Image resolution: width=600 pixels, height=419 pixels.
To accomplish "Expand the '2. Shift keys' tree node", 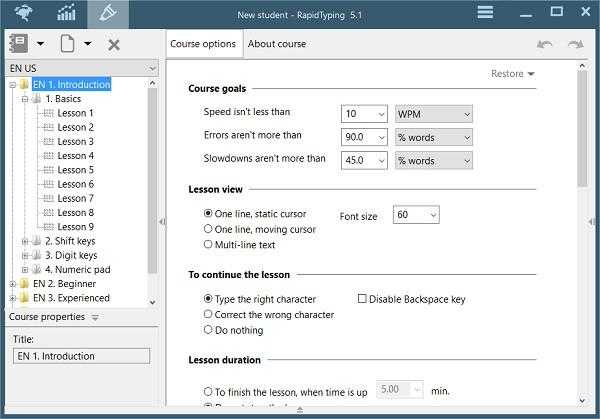I will point(25,241).
